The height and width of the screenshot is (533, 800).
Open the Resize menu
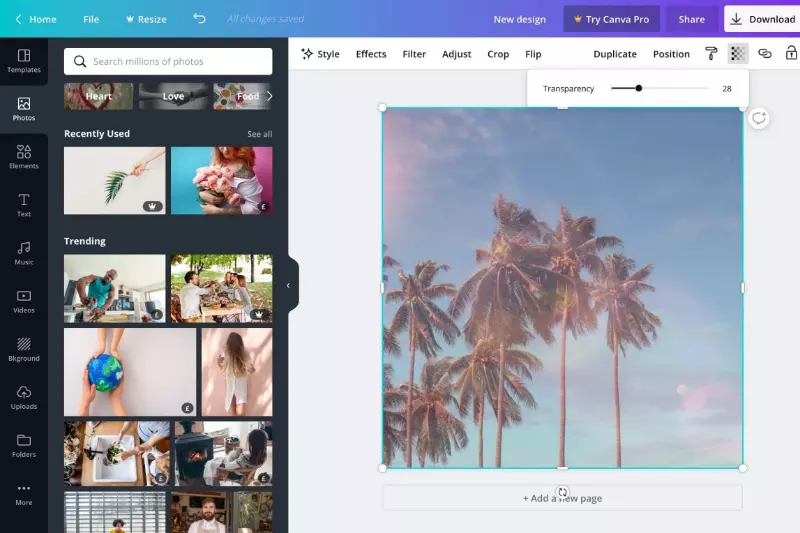click(x=146, y=19)
